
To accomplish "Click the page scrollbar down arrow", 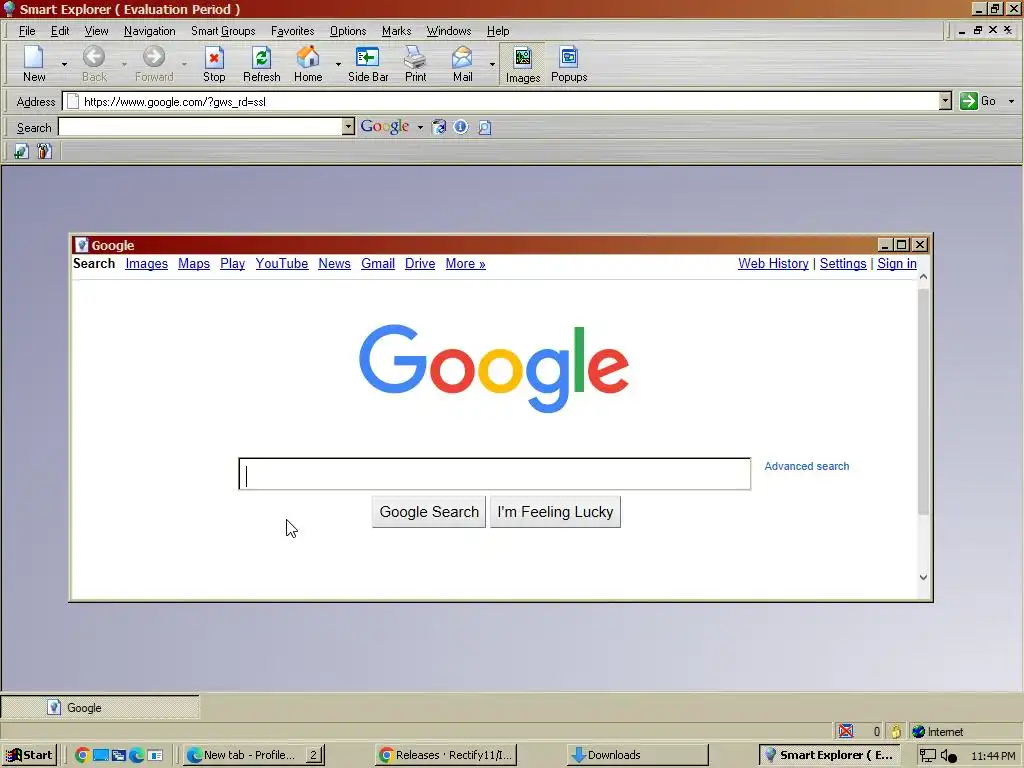I will click(x=923, y=577).
